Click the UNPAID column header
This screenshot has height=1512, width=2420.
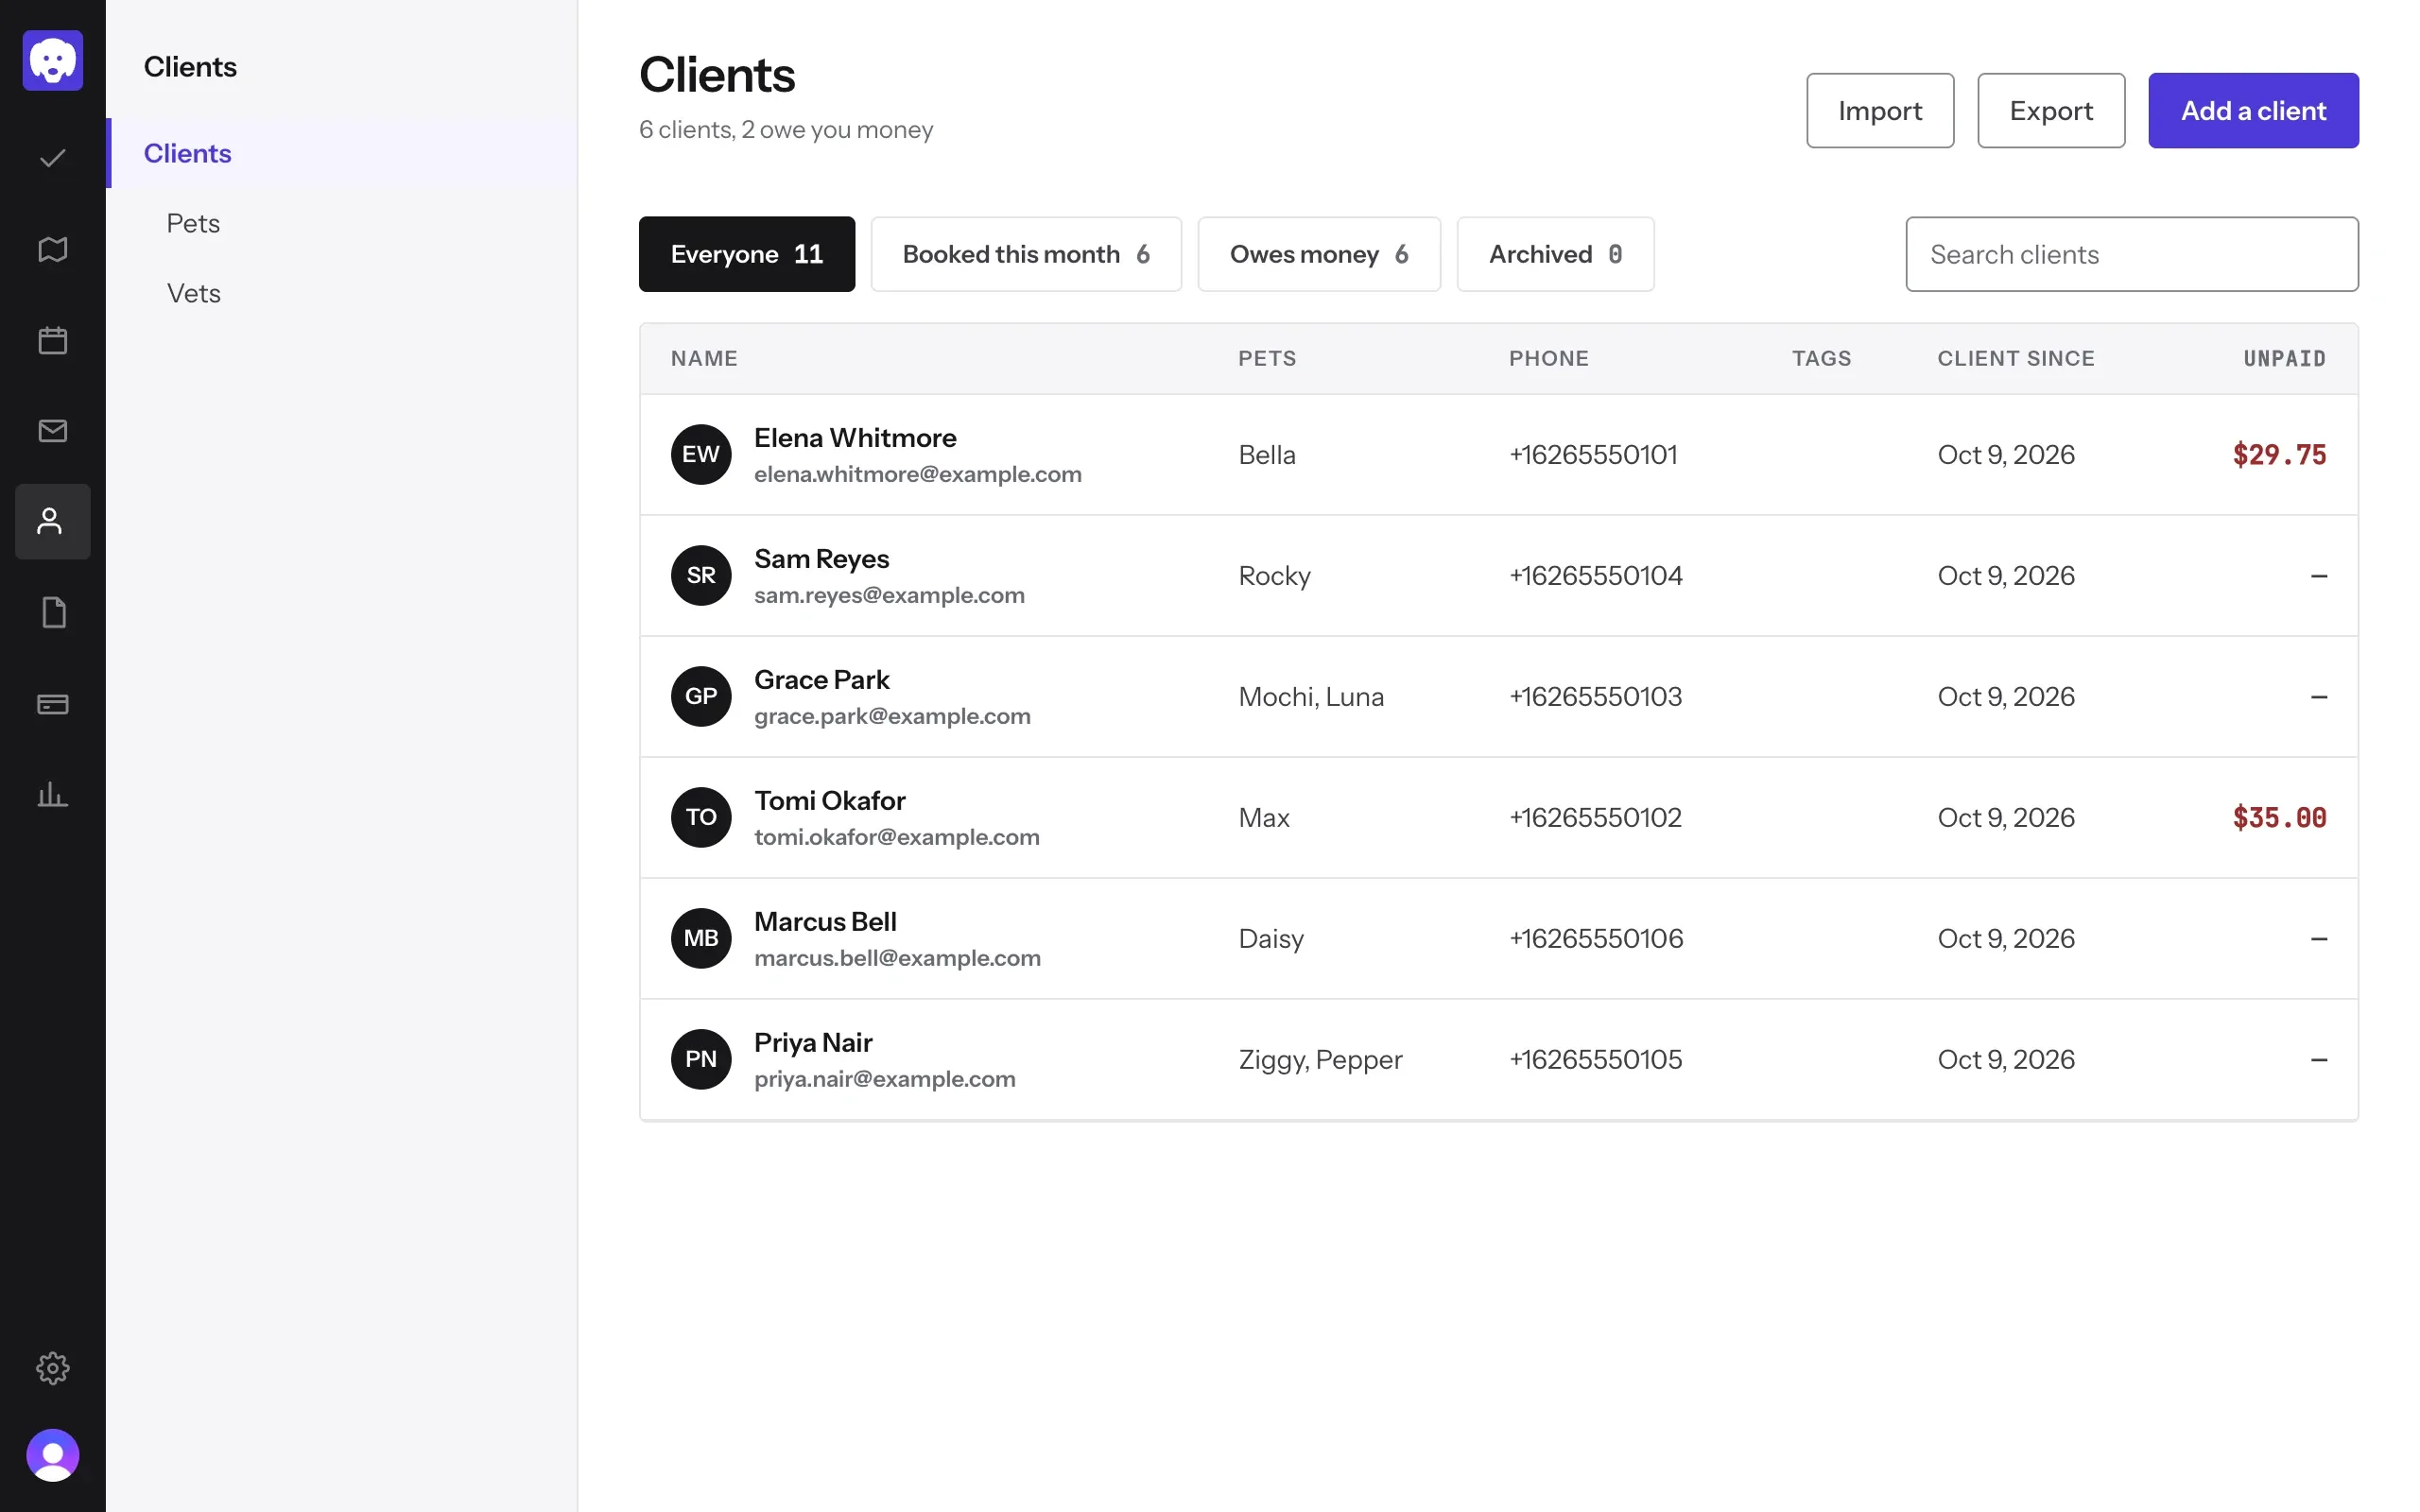pos(2284,359)
